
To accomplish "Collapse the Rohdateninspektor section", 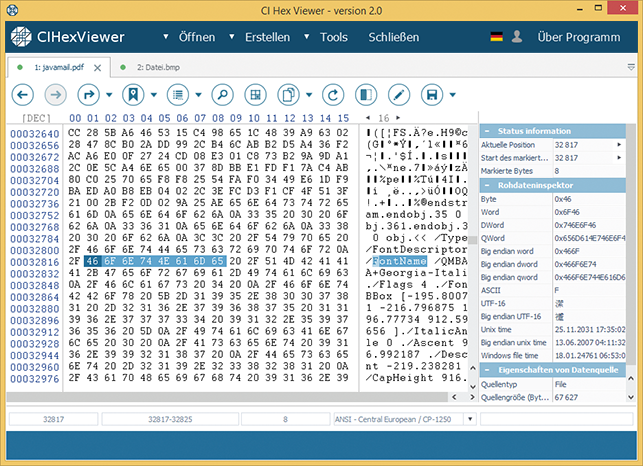I will coord(487,185).
